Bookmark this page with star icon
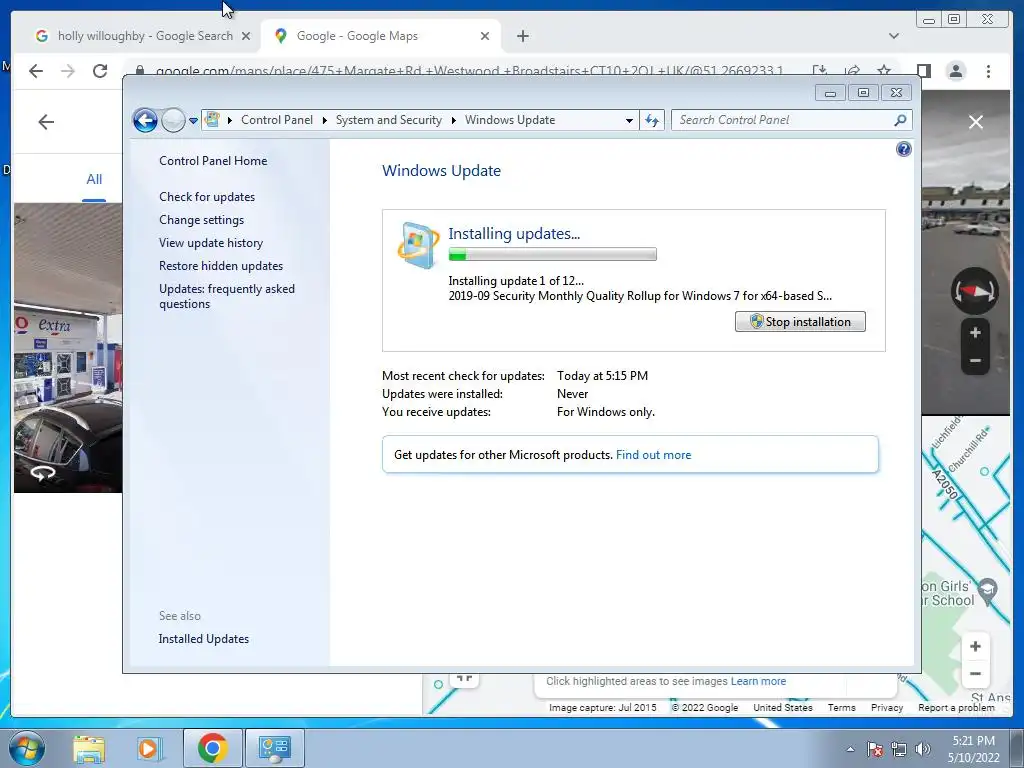 click(x=884, y=71)
